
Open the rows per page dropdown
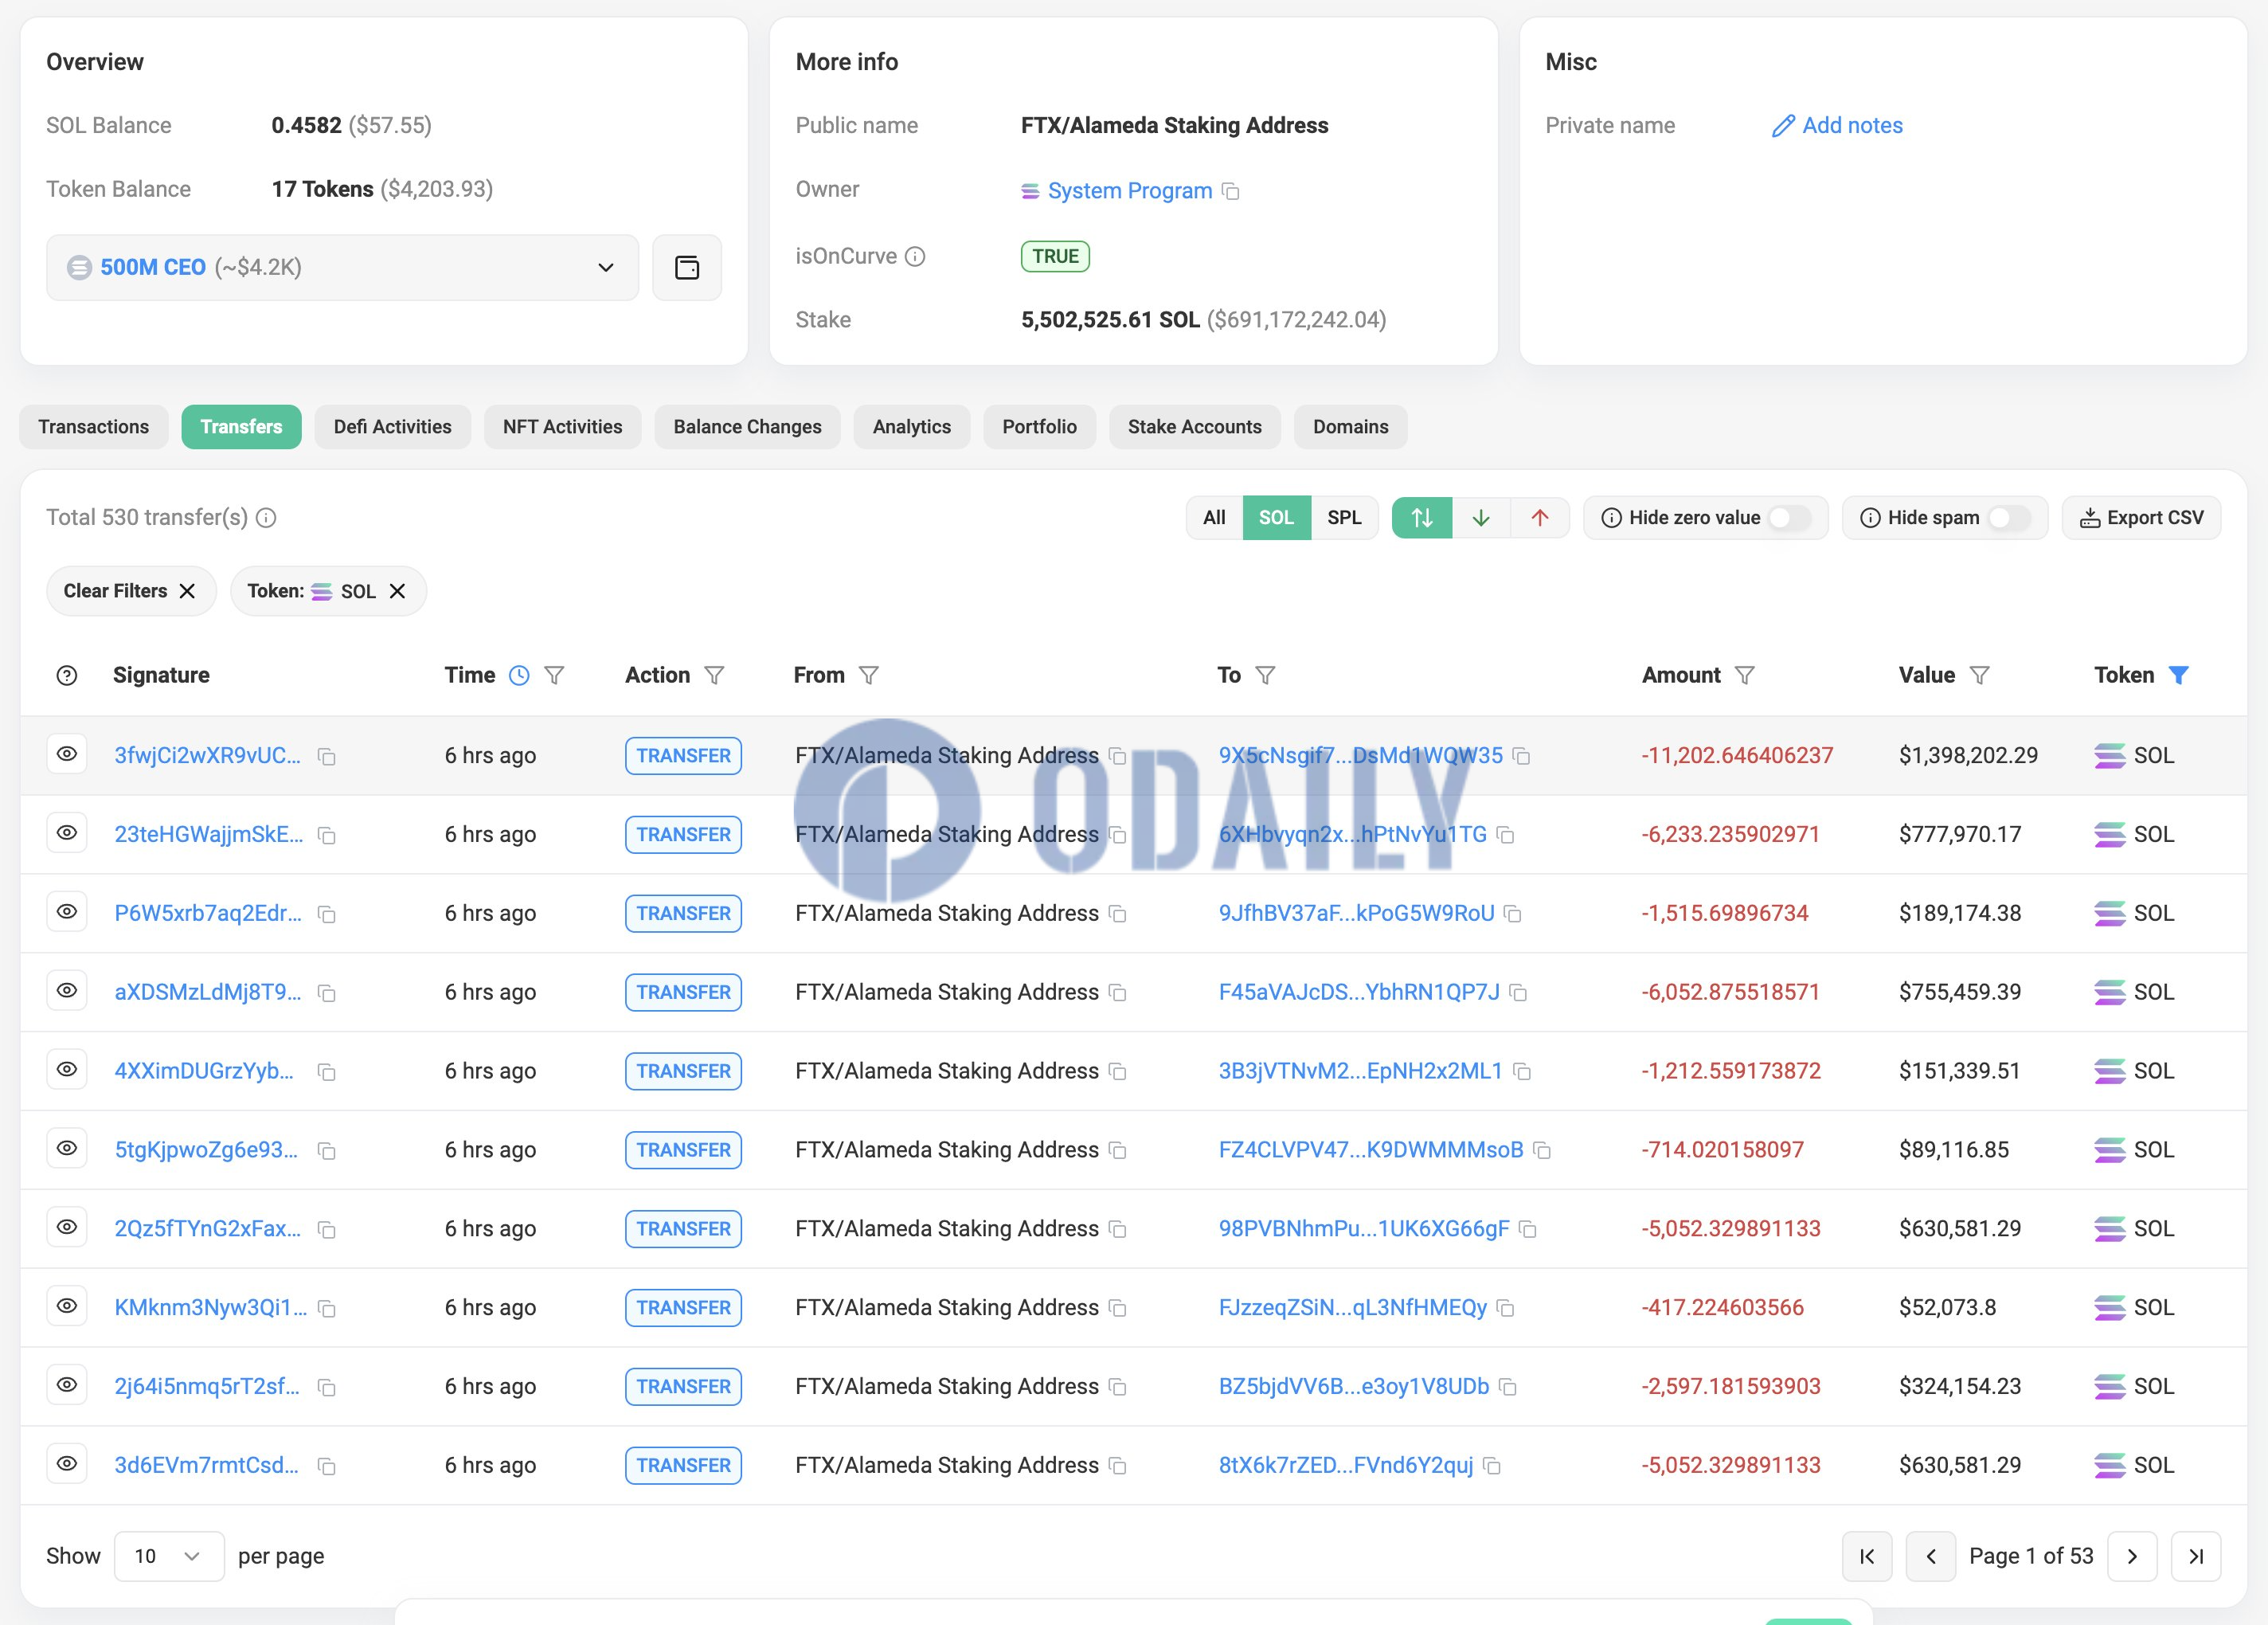click(169, 1557)
